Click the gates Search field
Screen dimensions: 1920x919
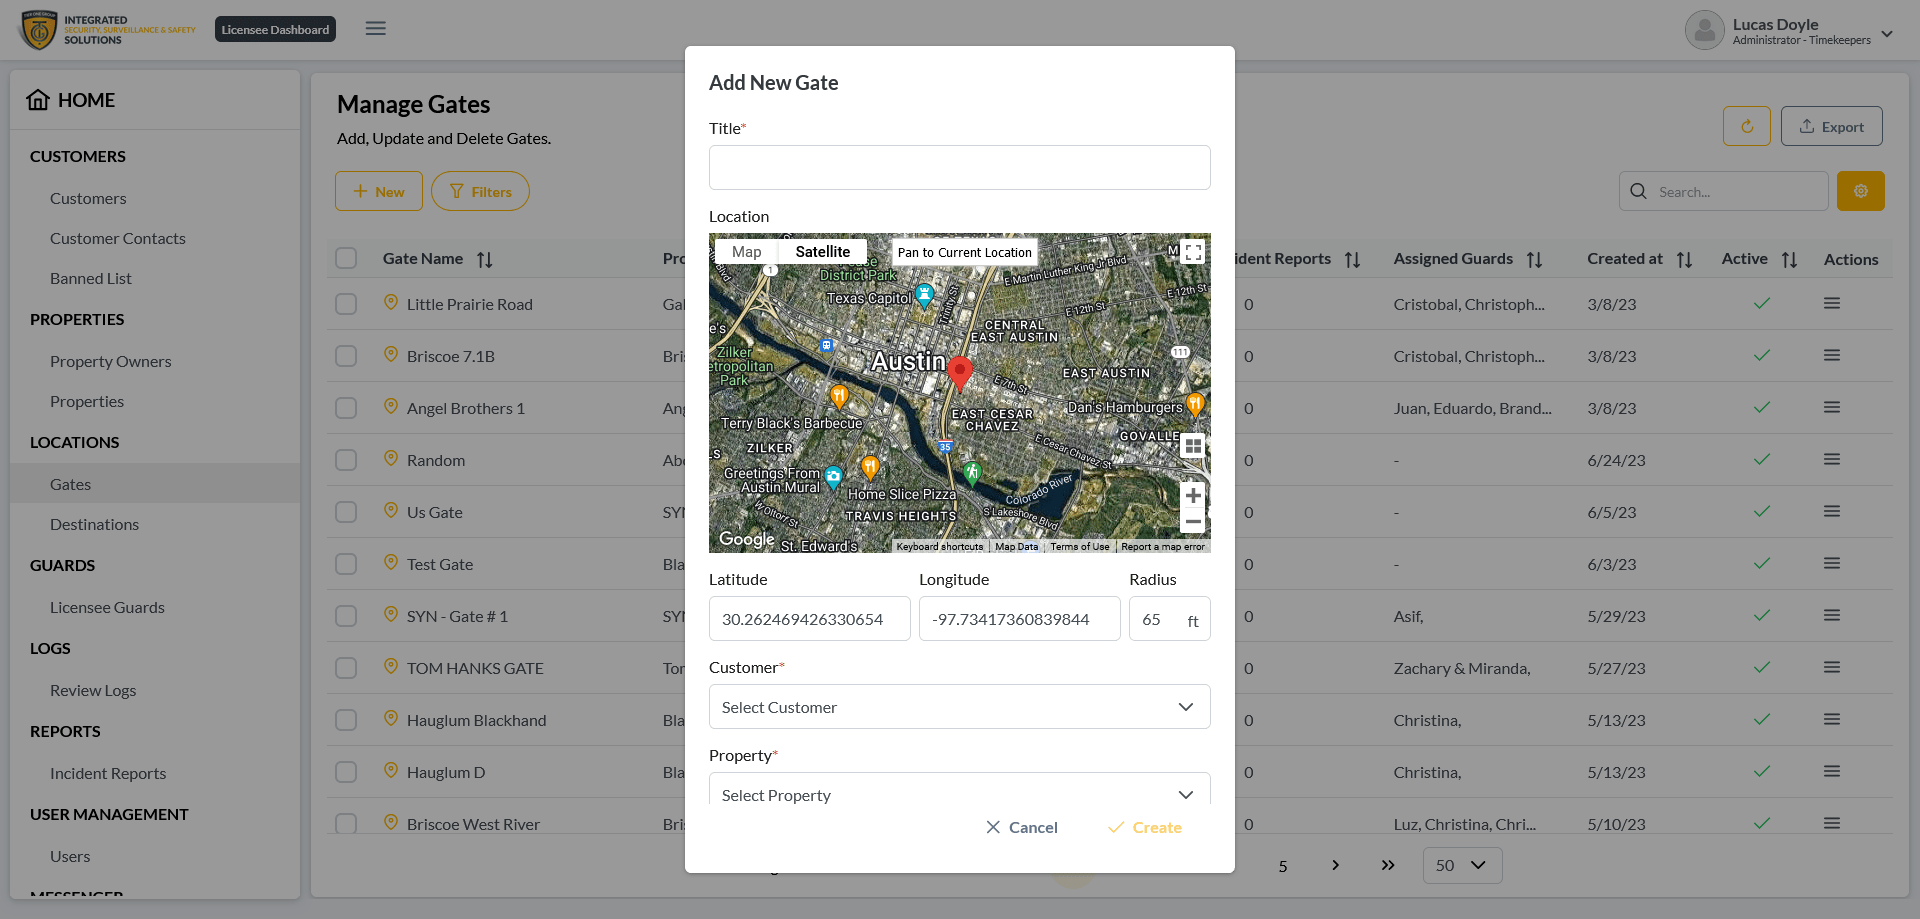coord(1724,191)
